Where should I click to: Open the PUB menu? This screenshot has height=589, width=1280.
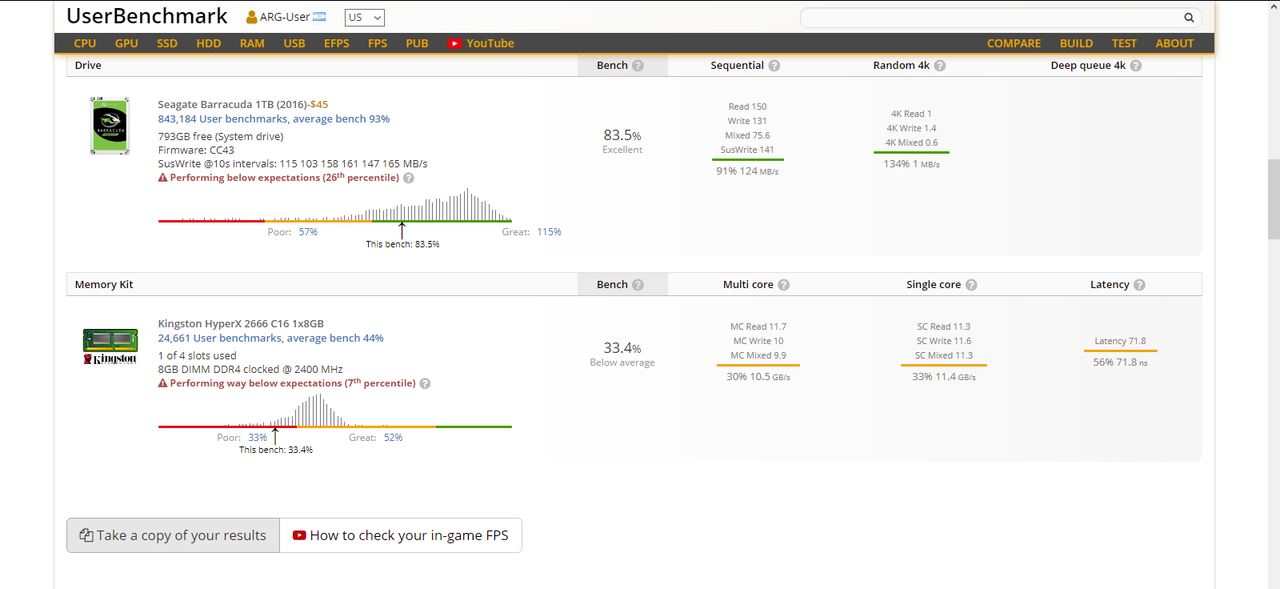pos(417,43)
